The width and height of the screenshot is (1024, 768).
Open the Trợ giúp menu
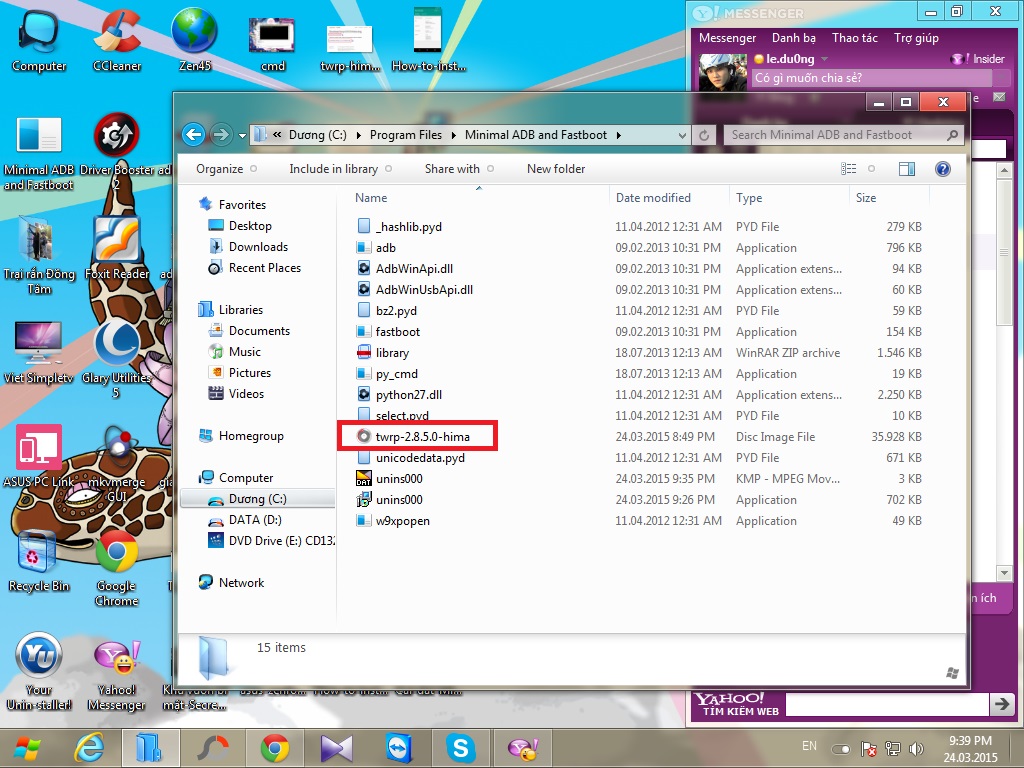[916, 38]
